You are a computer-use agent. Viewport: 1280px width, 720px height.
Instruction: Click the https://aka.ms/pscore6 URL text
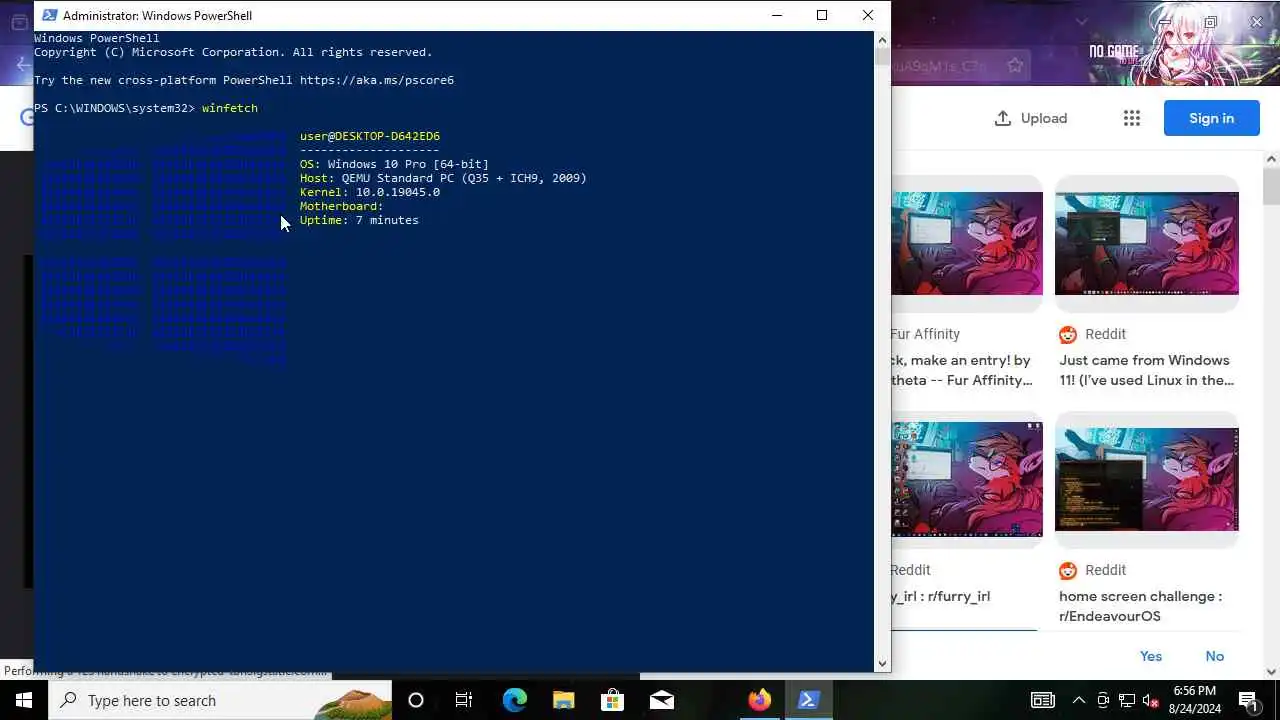point(377,80)
